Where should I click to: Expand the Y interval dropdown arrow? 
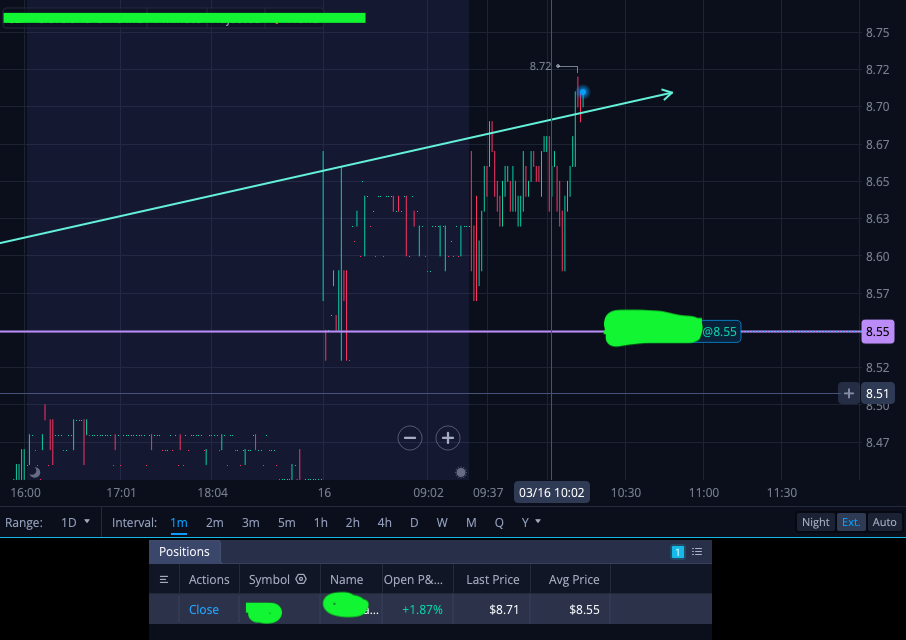538,521
